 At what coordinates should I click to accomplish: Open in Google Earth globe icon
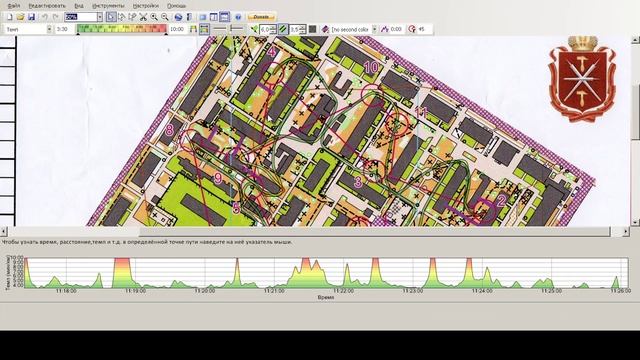pyautogui.click(x=178, y=17)
